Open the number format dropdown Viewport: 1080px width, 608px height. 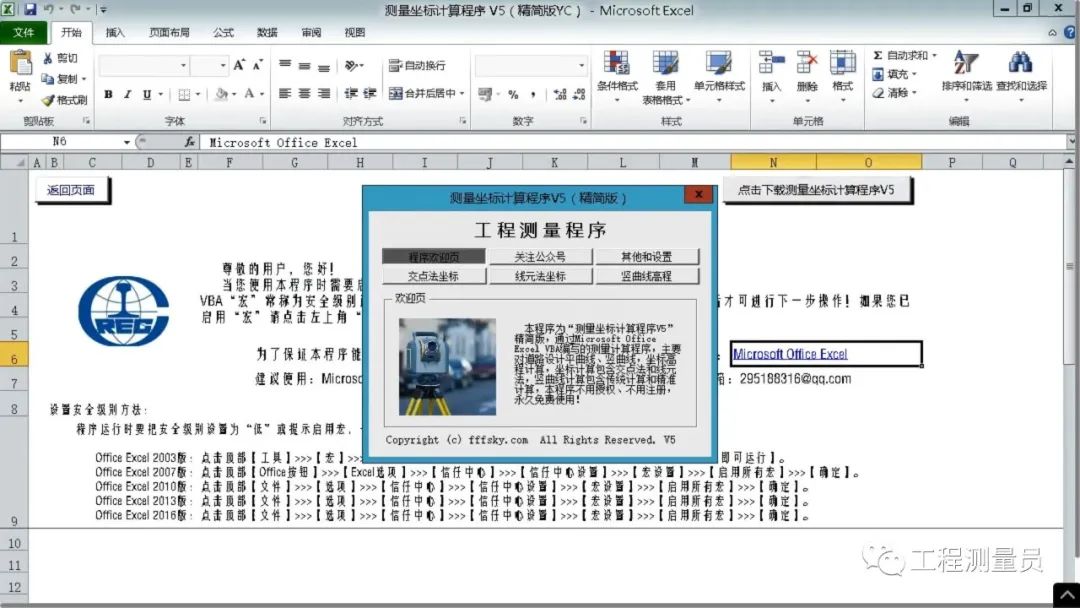[582, 65]
